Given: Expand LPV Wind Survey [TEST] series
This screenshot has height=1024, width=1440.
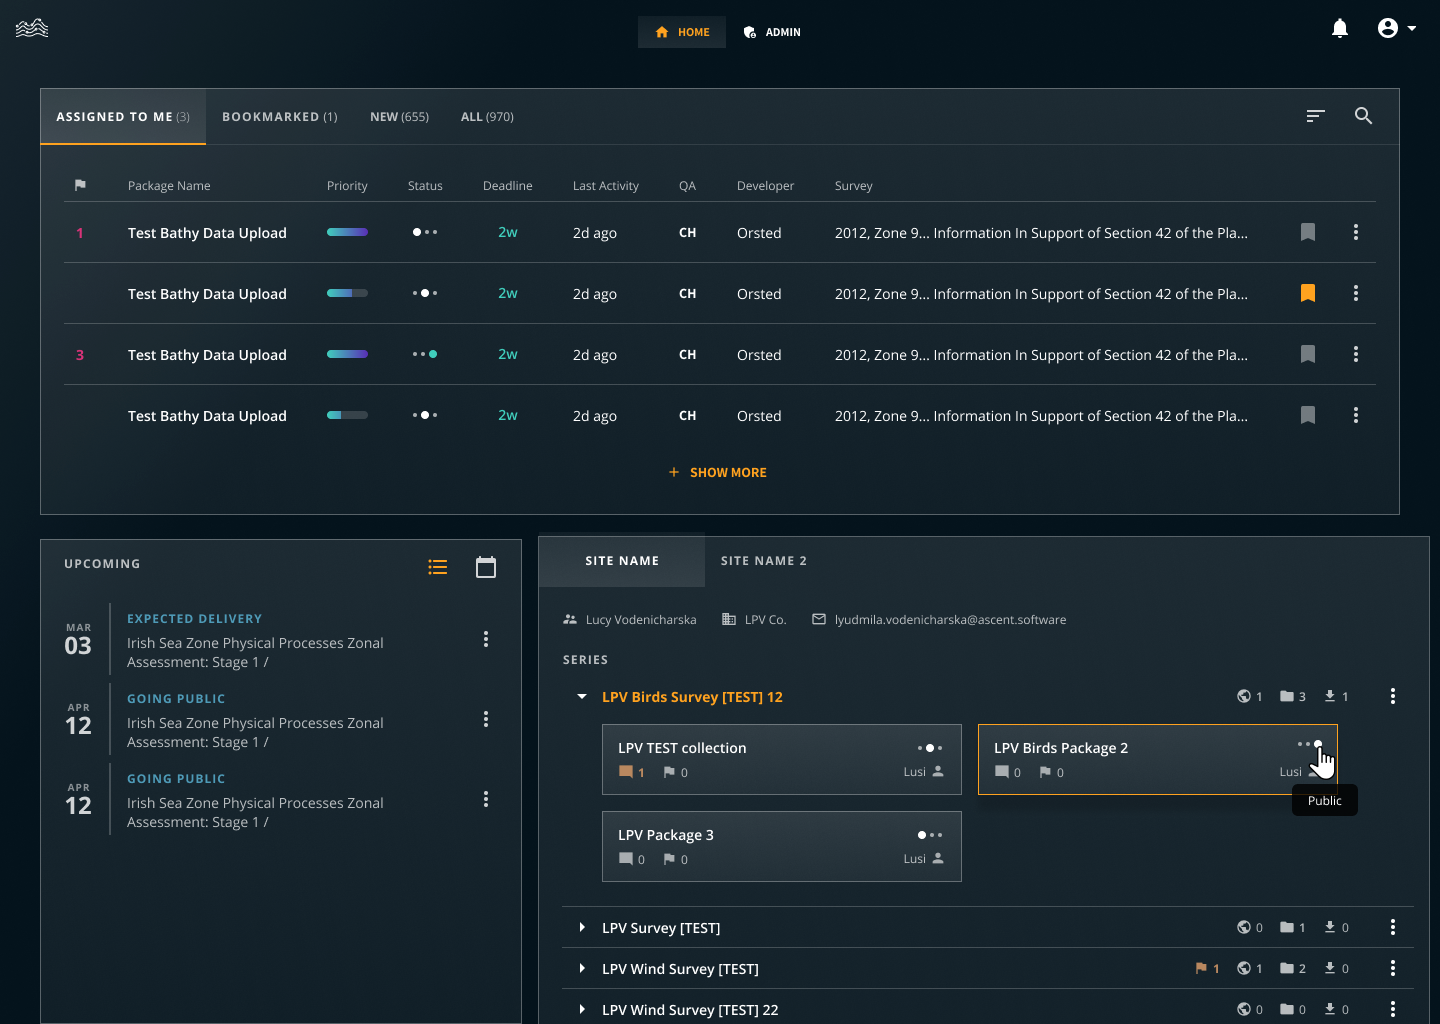Looking at the screenshot, I should [x=582, y=969].
